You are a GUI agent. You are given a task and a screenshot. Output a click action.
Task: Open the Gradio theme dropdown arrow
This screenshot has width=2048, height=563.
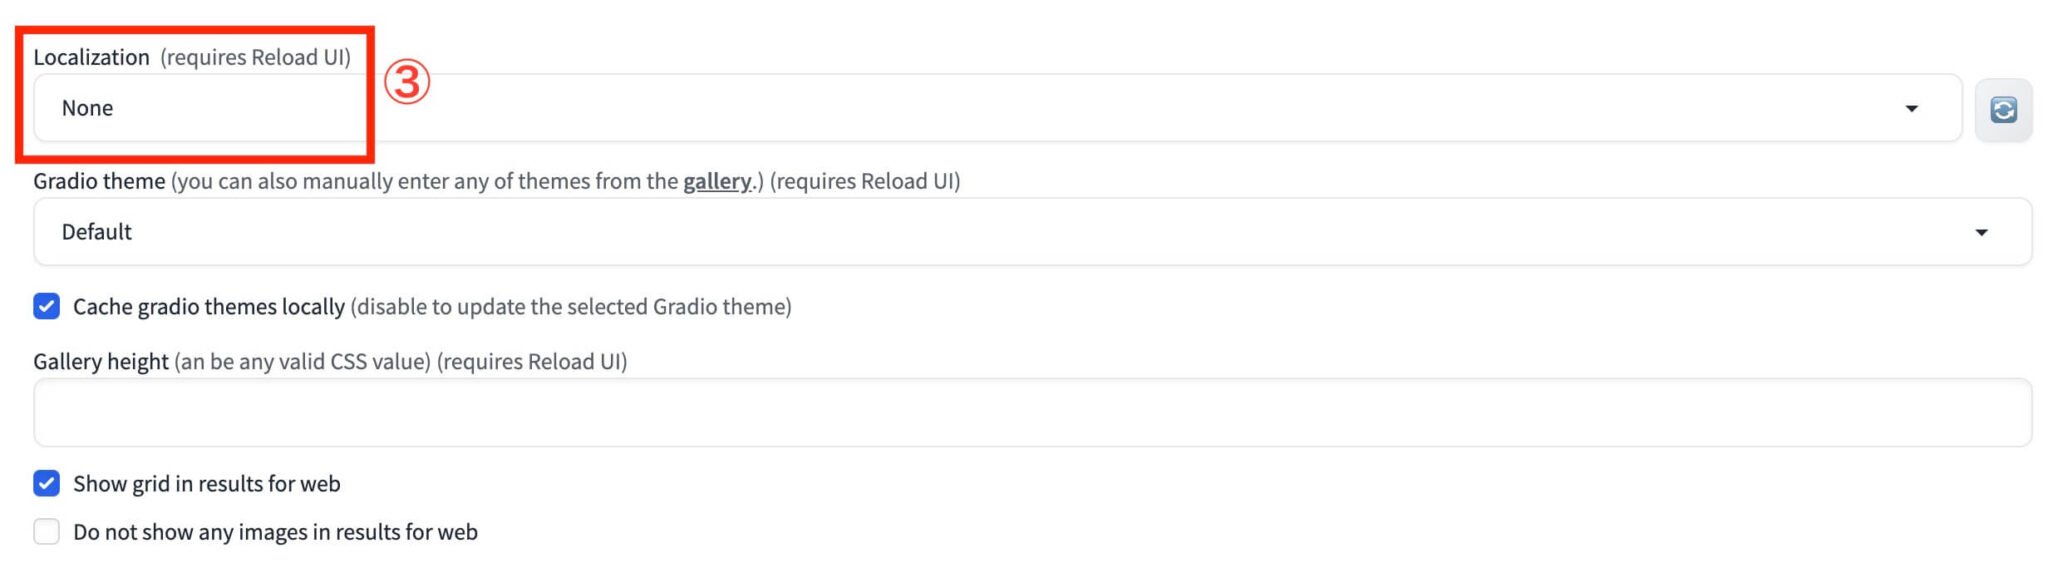(1981, 232)
